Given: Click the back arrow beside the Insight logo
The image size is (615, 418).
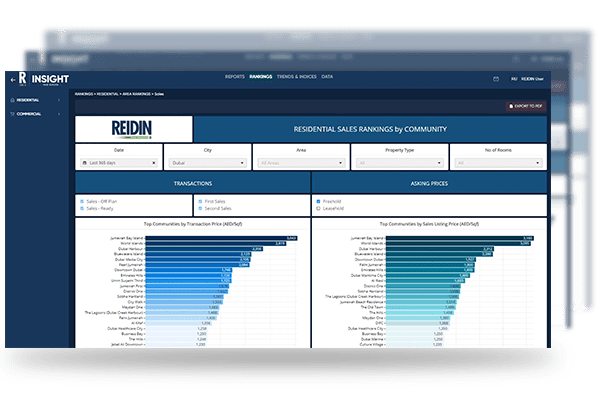Looking at the screenshot, I should (13, 80).
